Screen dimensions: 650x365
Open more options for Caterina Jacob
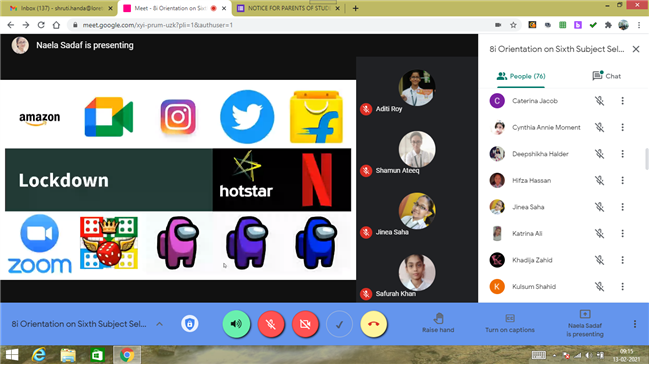[622, 101]
